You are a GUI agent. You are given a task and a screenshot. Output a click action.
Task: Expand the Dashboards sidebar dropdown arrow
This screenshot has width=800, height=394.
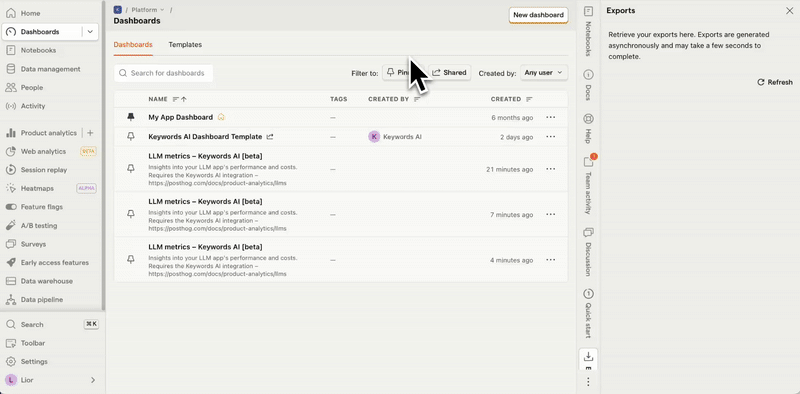90,32
